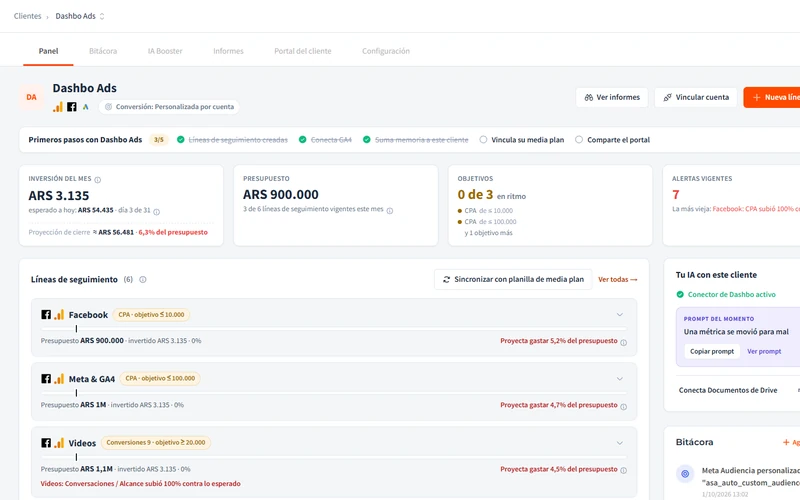Go to the Informes tab
The height and width of the screenshot is (500, 800).
point(228,51)
